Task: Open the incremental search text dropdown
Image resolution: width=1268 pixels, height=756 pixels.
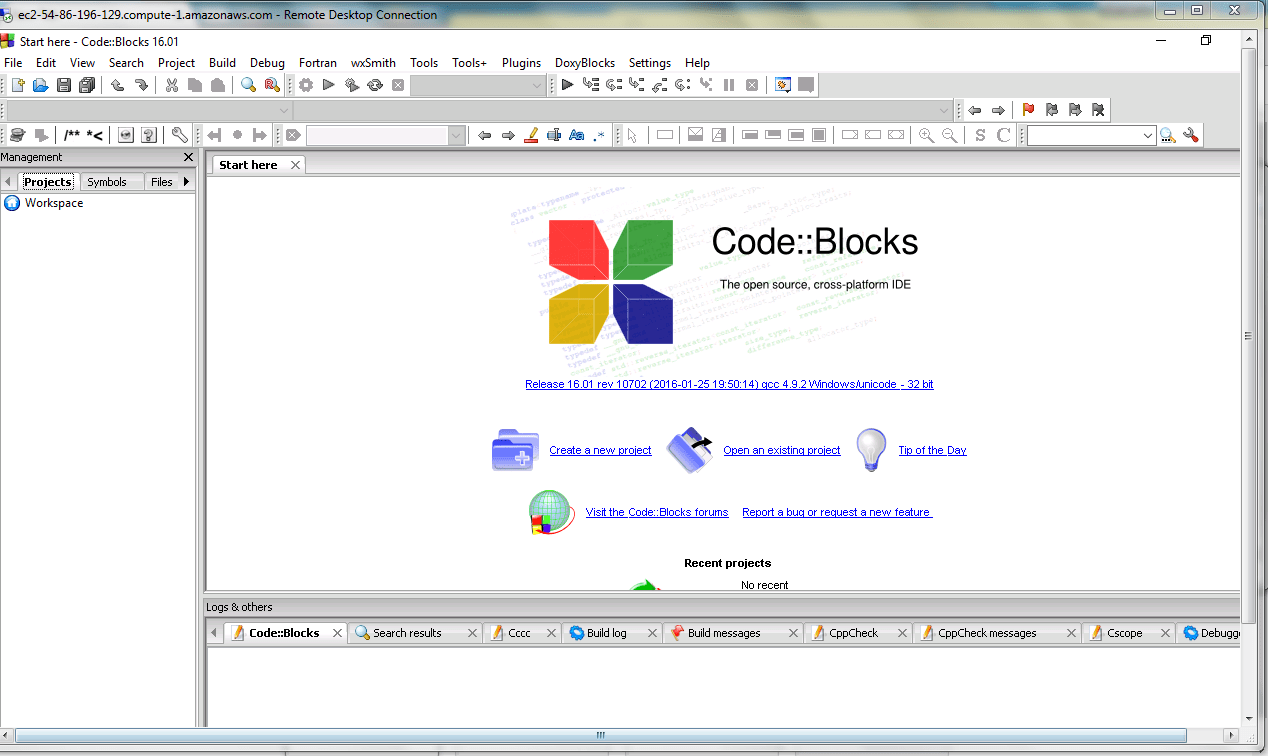Action: 456,135
